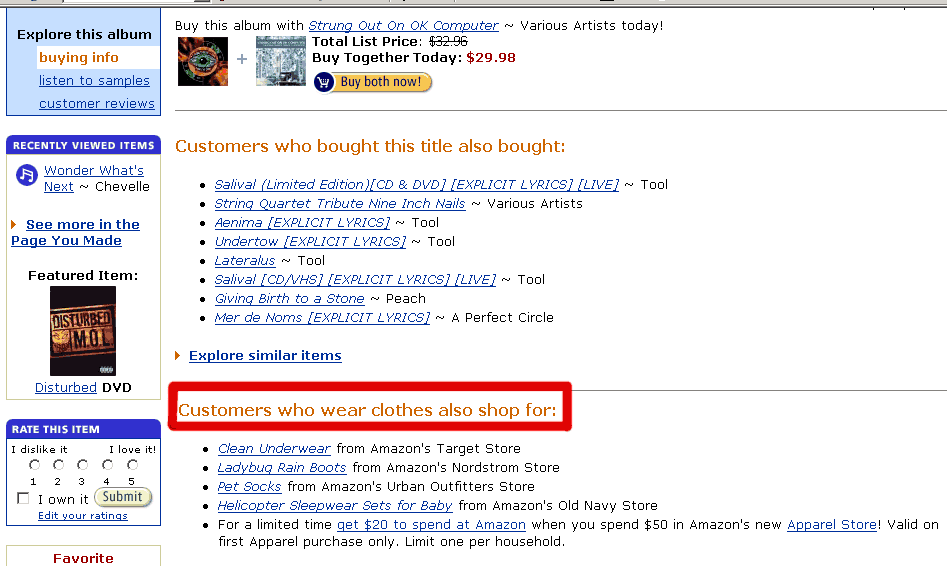Go to customer reviews section

click(97, 103)
